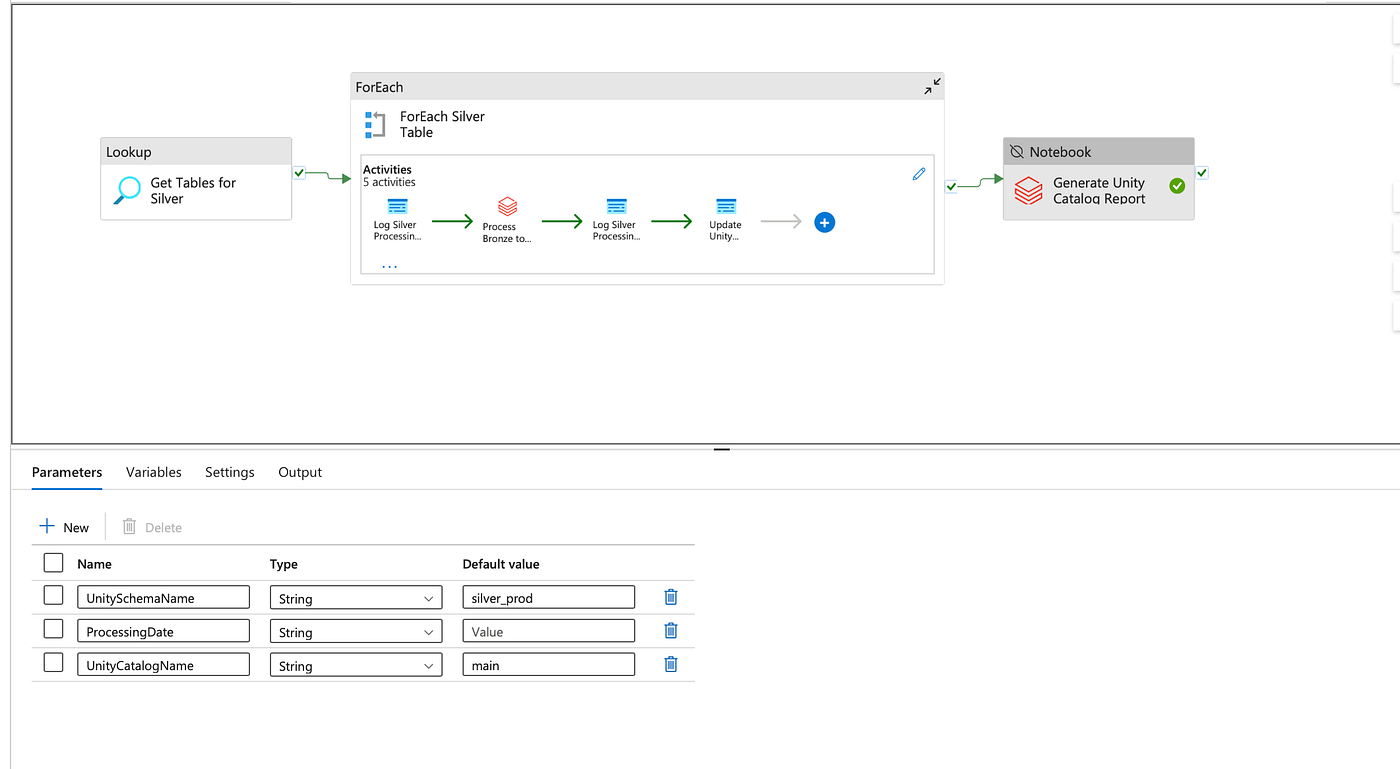Click the ForEach loop icon

click(375, 125)
